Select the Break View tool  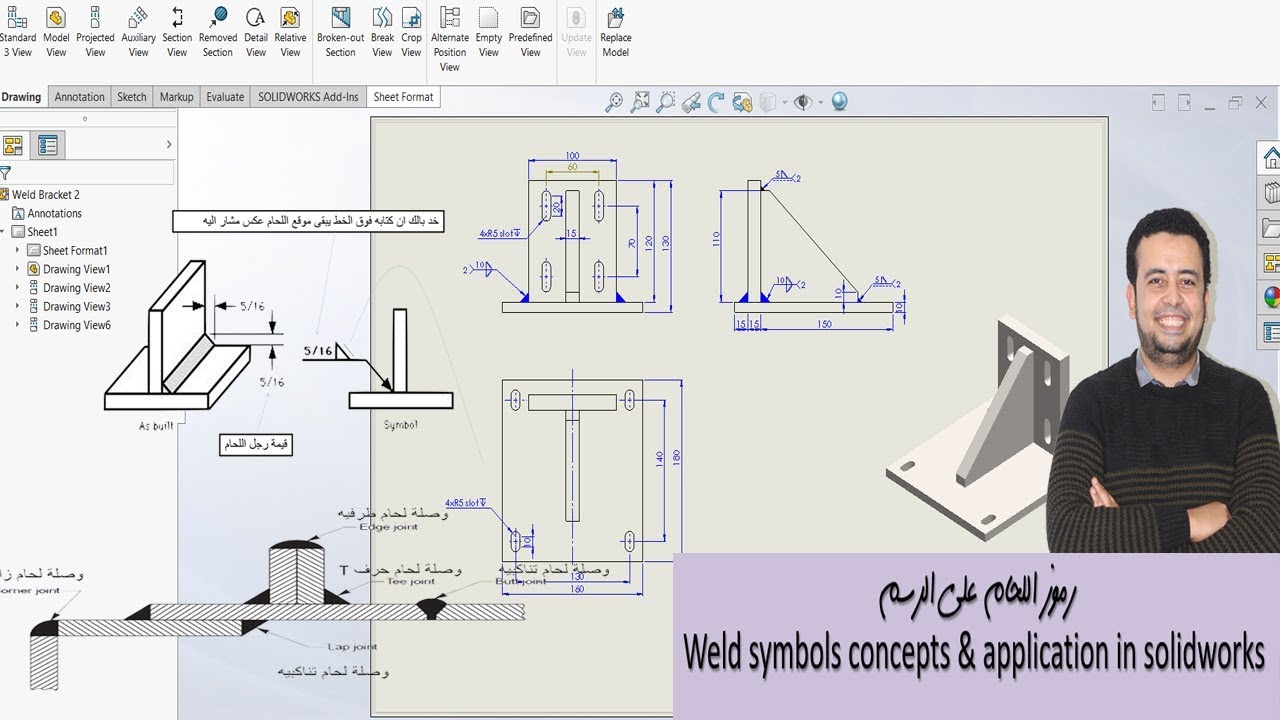point(382,31)
